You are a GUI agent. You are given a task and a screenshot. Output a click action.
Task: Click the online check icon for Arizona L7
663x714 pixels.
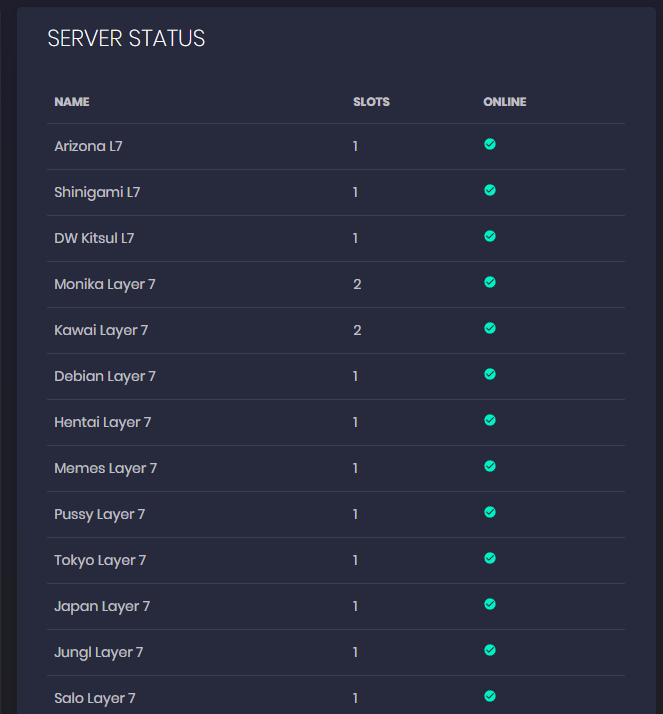490,144
